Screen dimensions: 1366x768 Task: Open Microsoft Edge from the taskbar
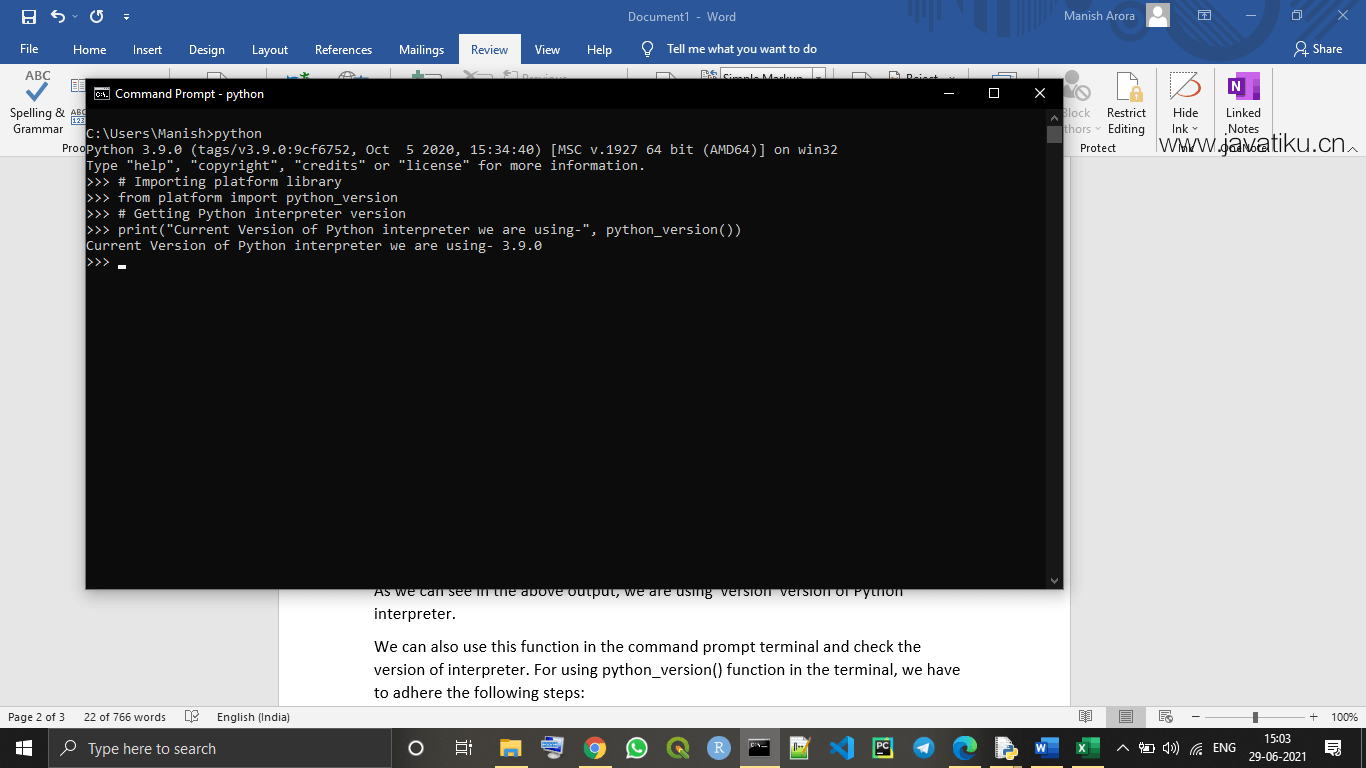pos(964,748)
